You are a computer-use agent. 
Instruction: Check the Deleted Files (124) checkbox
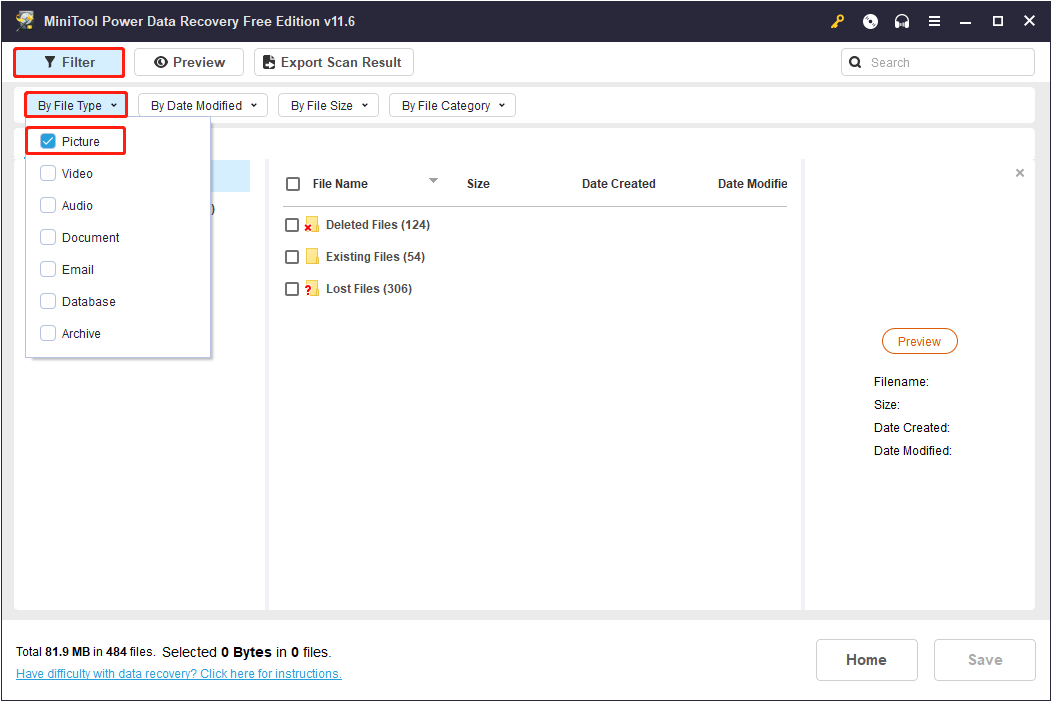(x=292, y=225)
